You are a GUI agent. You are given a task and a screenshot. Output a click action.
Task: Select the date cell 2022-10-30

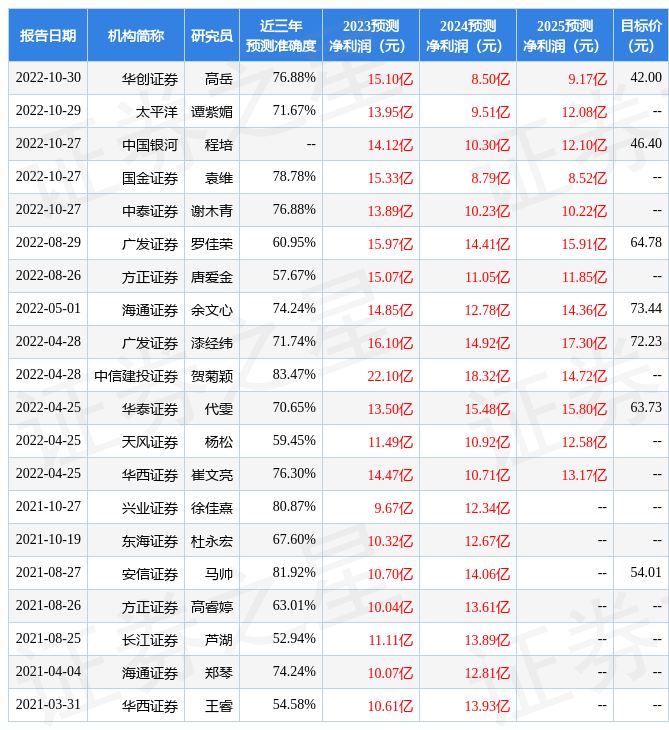point(48,77)
